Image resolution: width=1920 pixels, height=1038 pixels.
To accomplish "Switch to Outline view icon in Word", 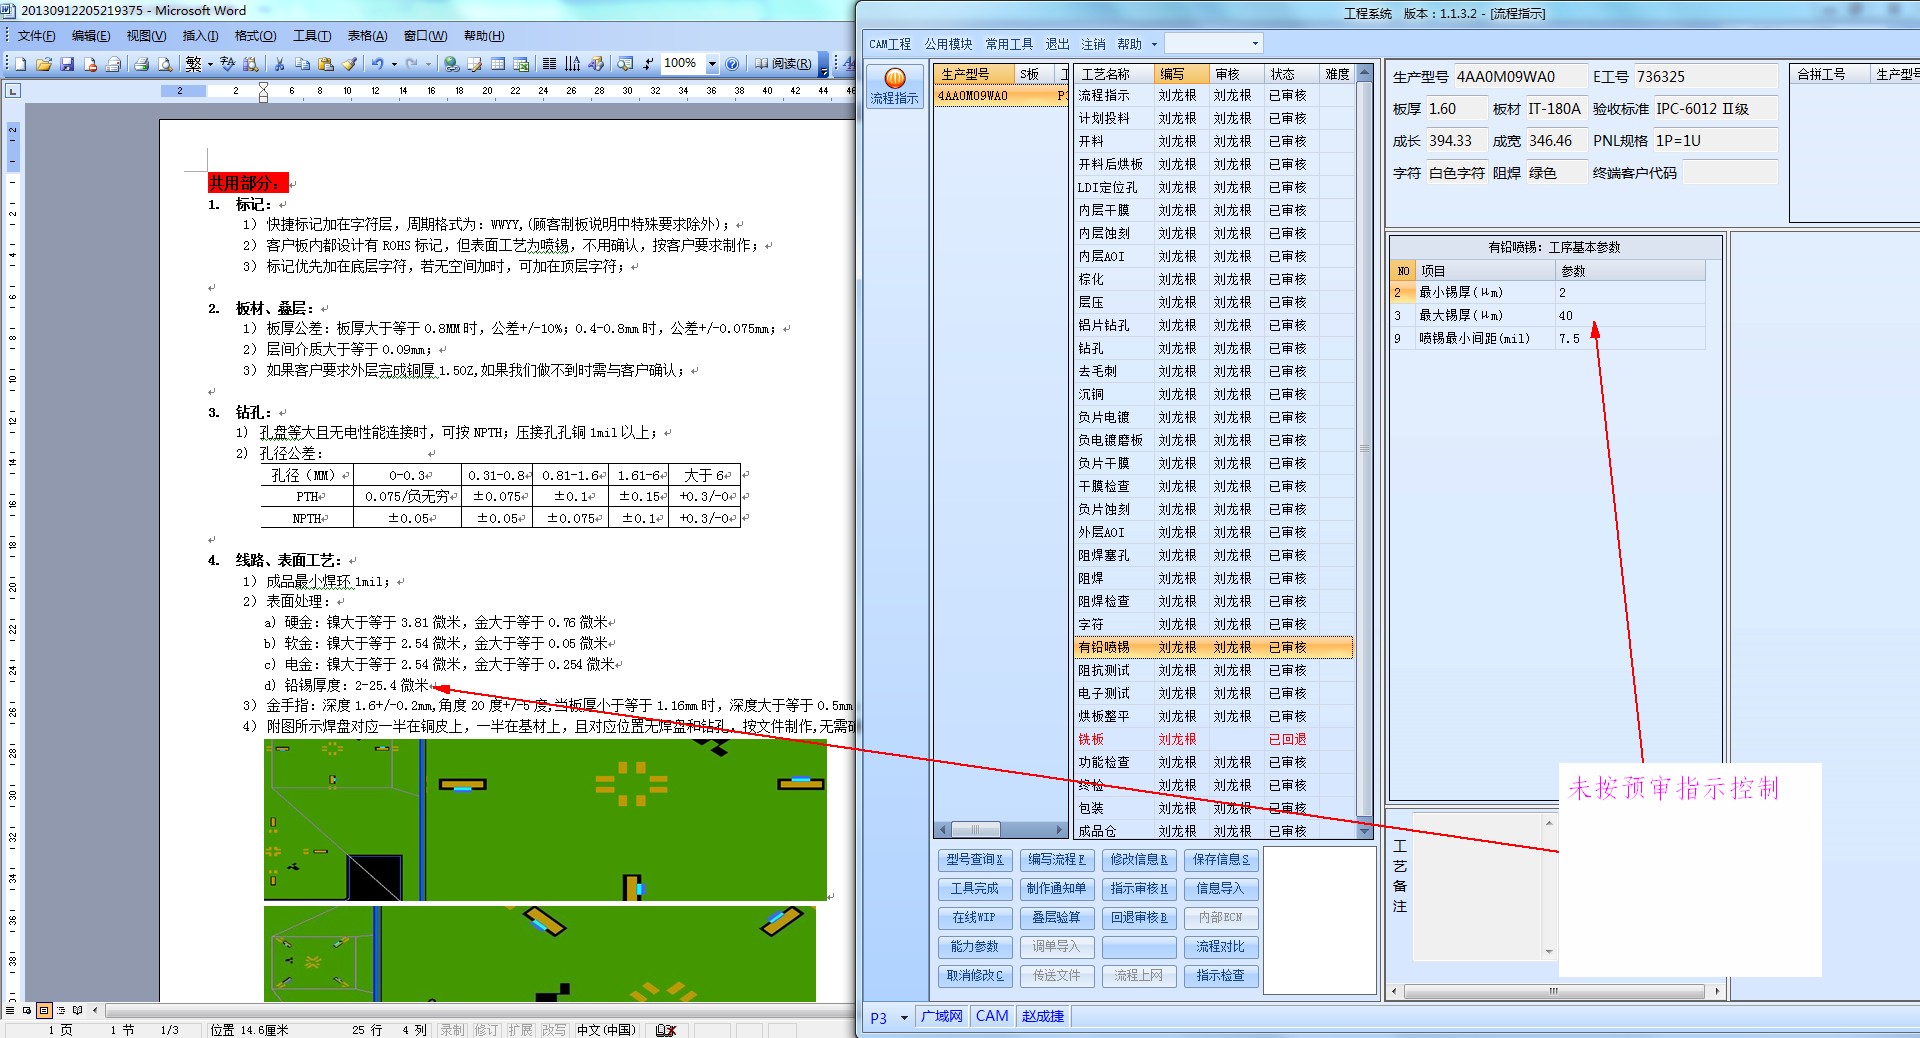I will pos(61,1010).
